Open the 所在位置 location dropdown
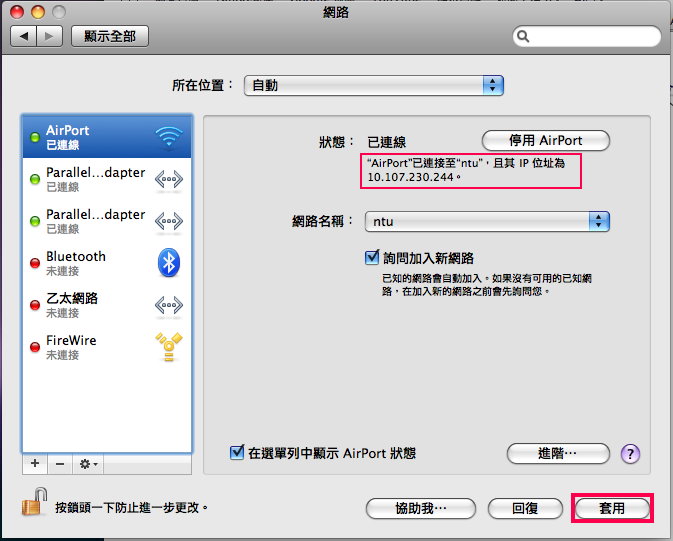The height and width of the screenshot is (541, 673). point(373,86)
